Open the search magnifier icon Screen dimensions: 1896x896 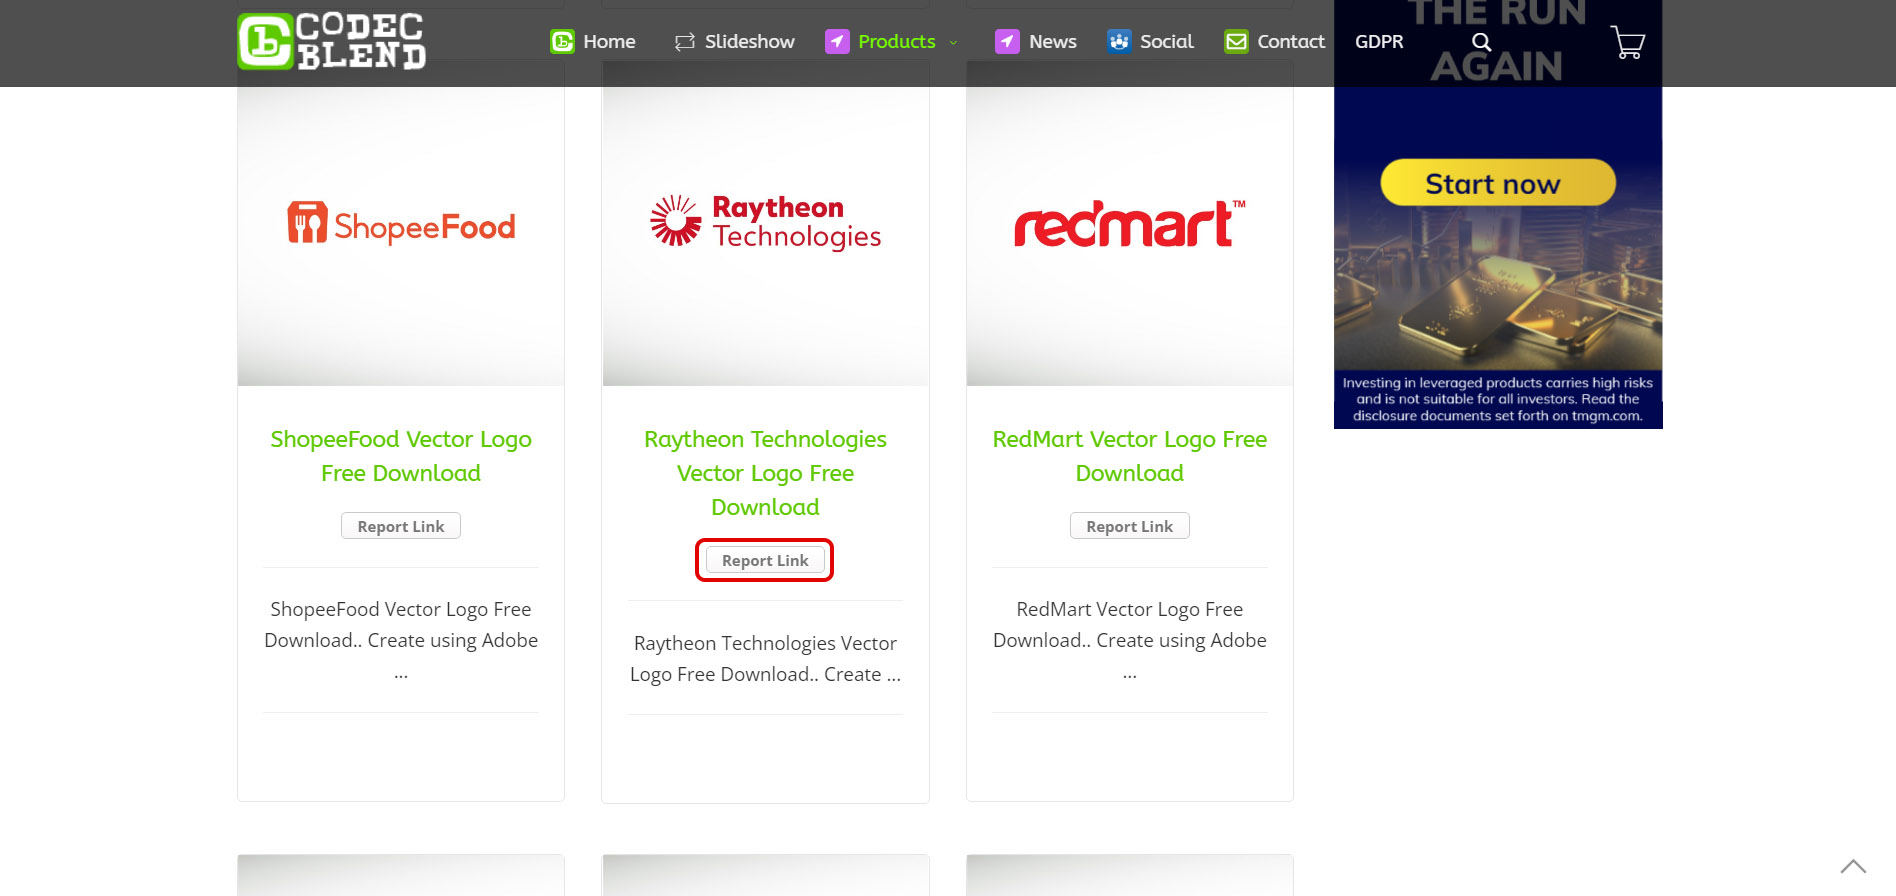pyautogui.click(x=1481, y=42)
